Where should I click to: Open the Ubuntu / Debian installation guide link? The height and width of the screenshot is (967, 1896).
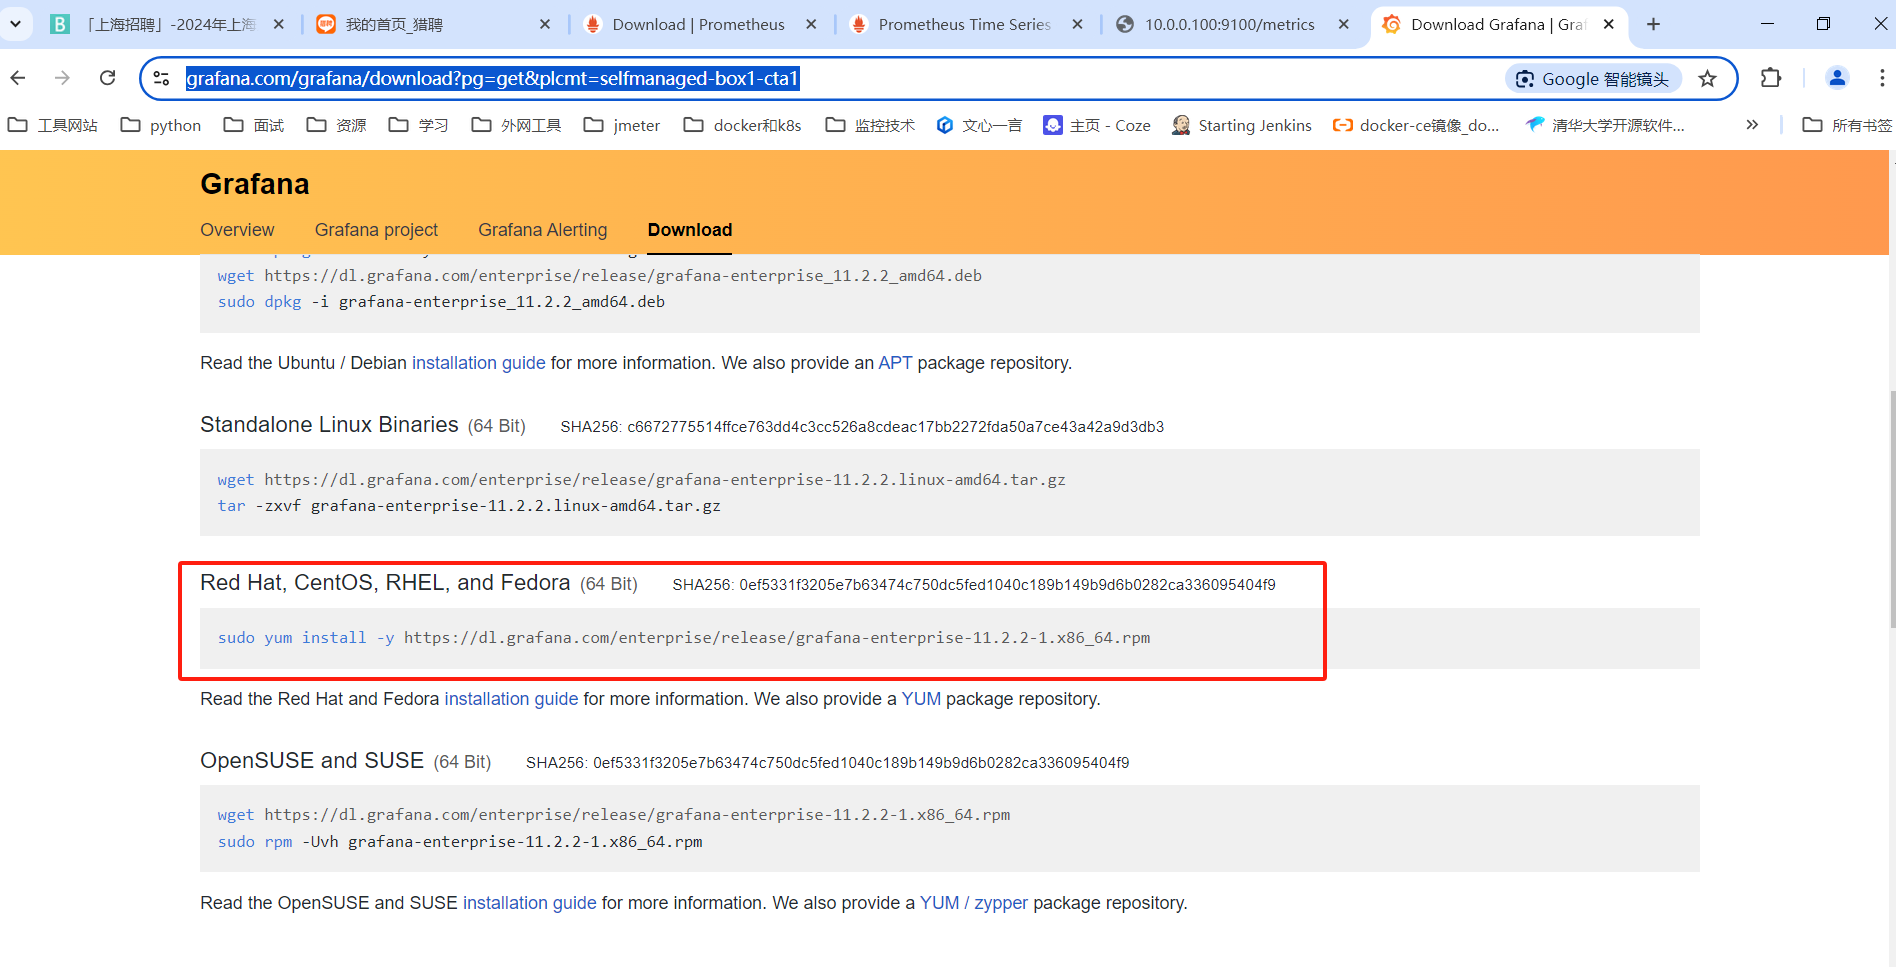479,363
